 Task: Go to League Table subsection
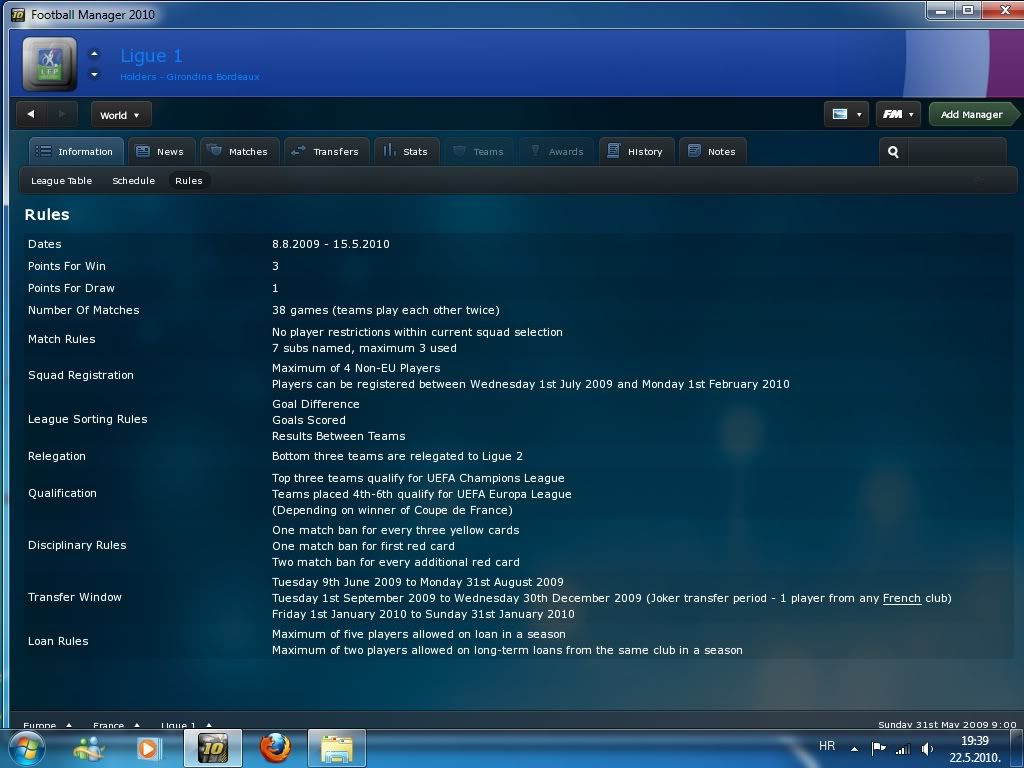click(x=61, y=181)
